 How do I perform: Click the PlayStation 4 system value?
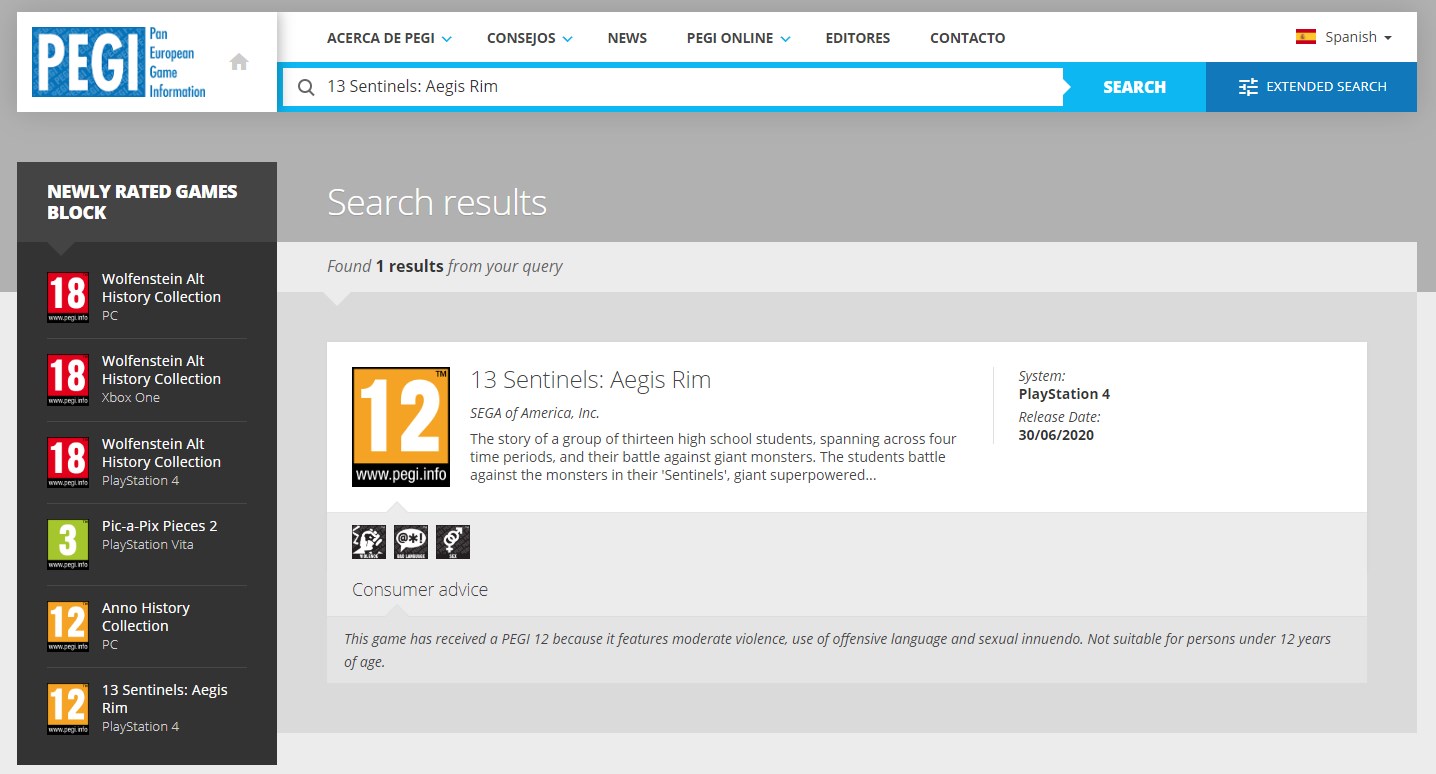pos(1064,394)
